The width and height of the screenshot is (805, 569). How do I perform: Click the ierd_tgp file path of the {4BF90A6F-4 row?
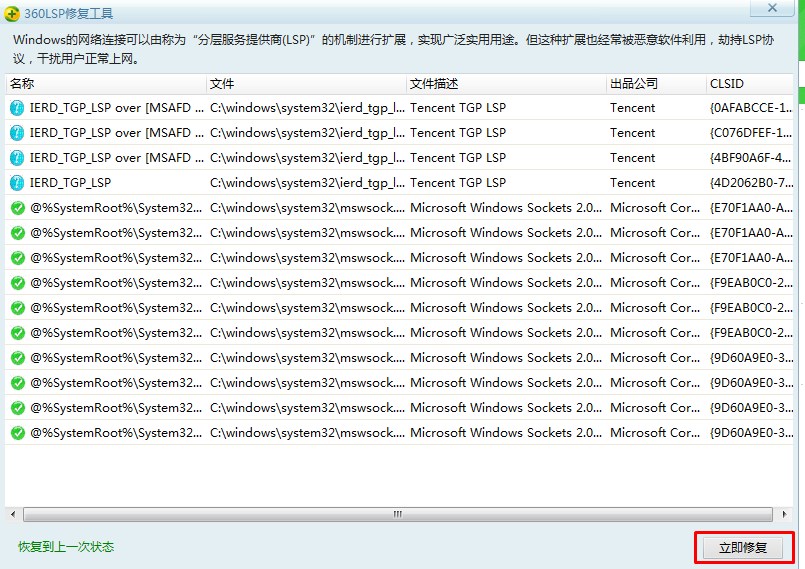coord(308,158)
